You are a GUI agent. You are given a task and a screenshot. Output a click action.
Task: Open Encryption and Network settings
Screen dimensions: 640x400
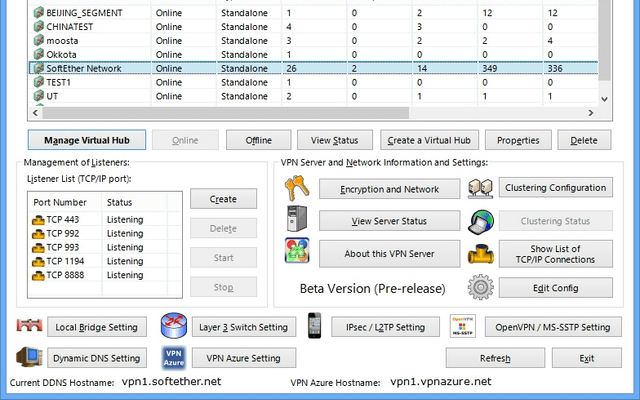click(x=389, y=189)
